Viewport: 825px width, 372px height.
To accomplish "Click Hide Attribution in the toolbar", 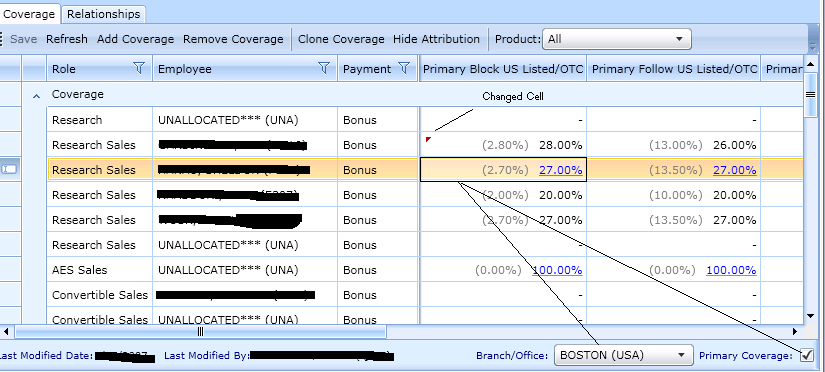I will tap(436, 39).
